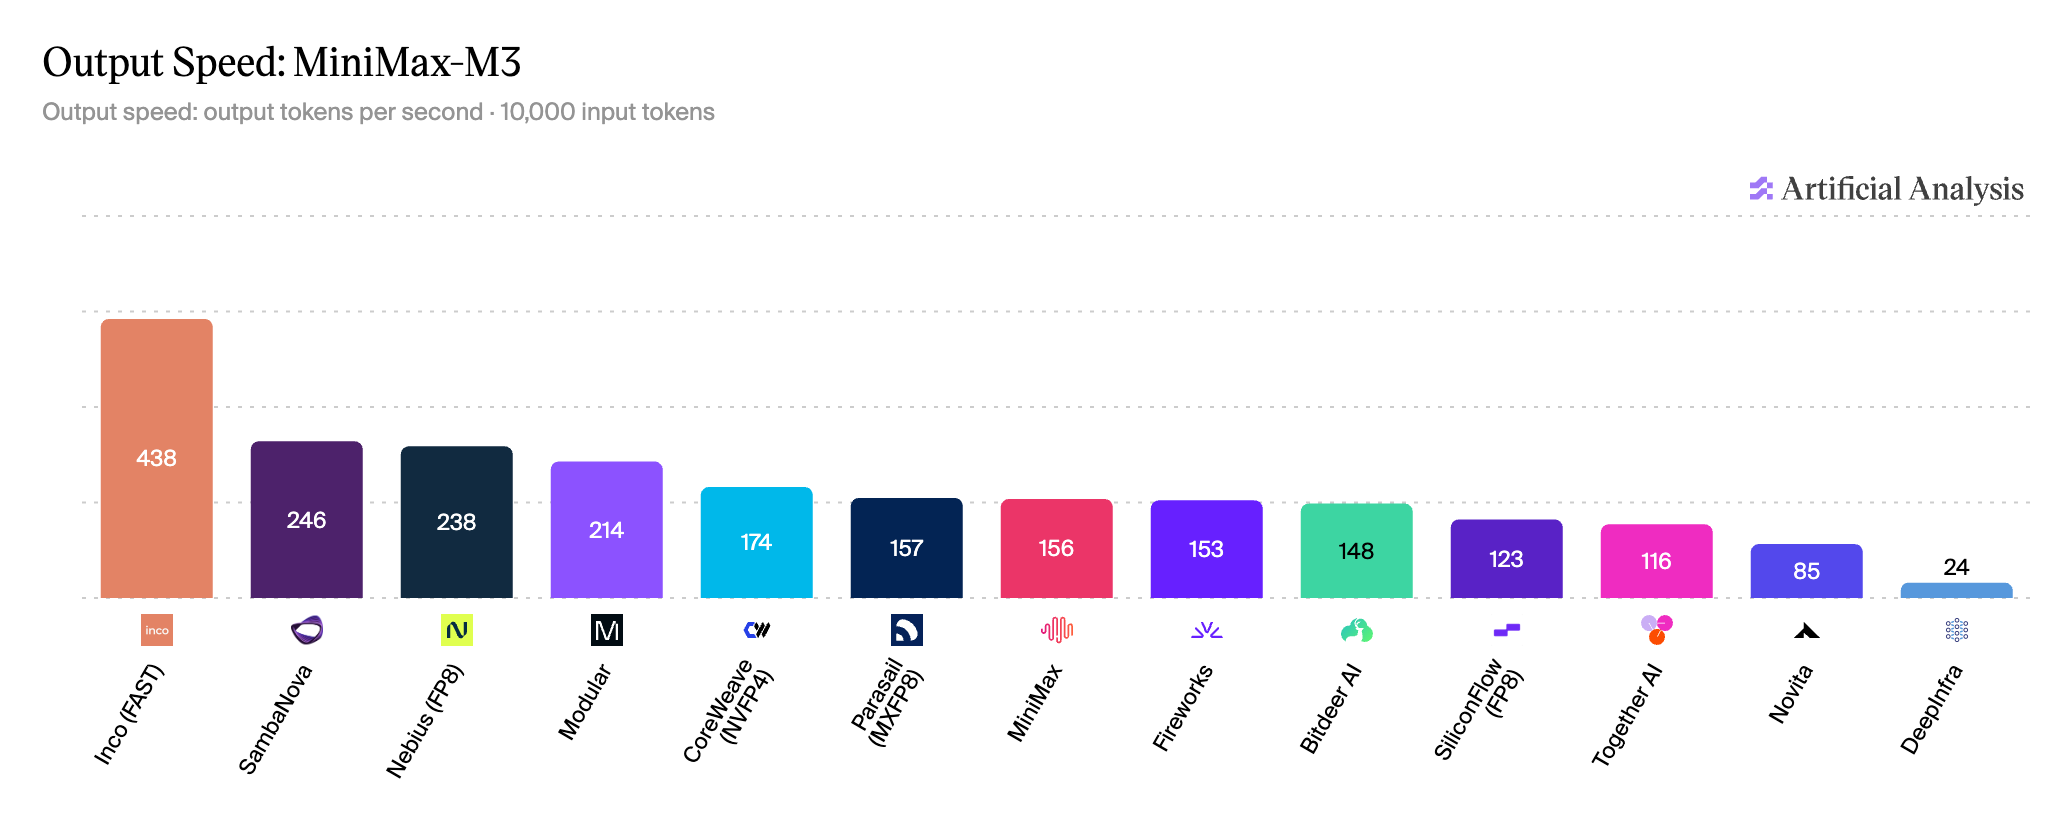Click the Bitdeer AI green logo
The height and width of the screenshot is (840, 2054).
(x=1357, y=630)
